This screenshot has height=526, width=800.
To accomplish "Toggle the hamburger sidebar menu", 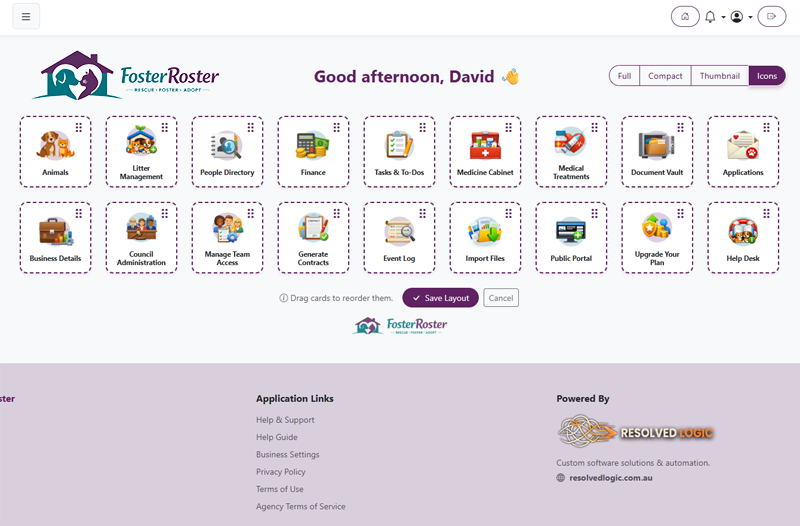I will click(26, 16).
